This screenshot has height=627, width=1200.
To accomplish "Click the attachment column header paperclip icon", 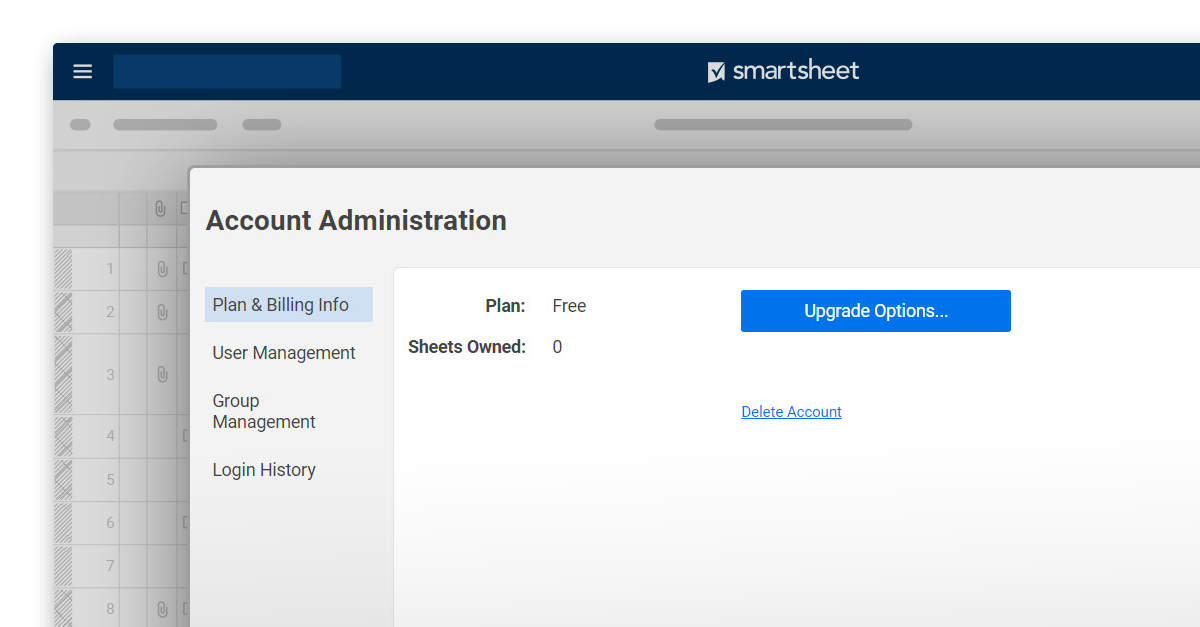I will 160,208.
